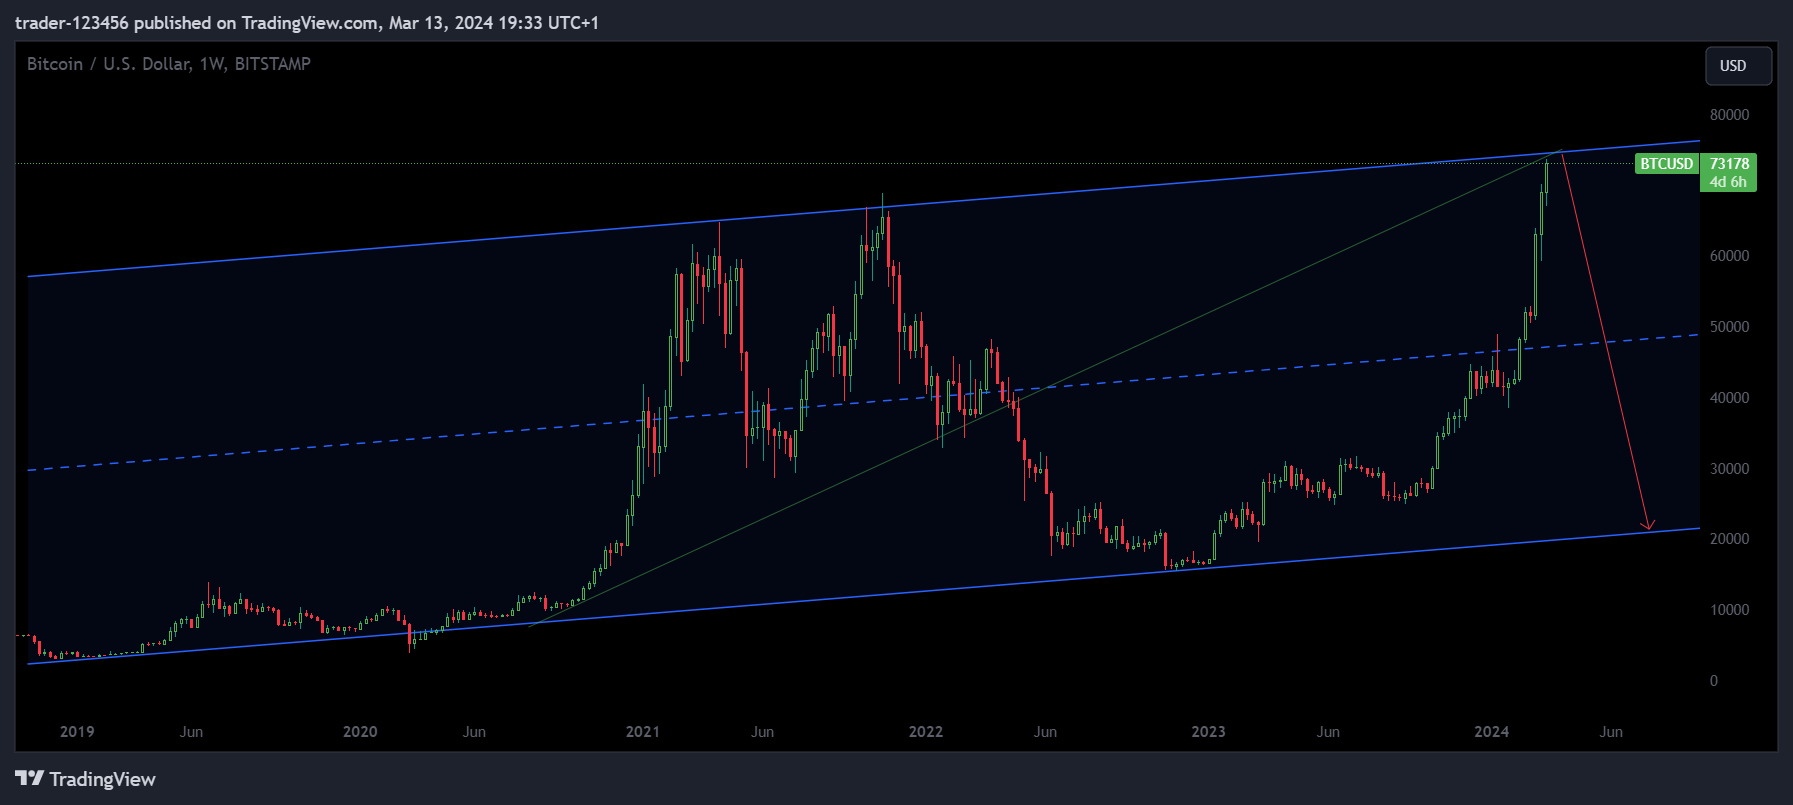
Task: Click the BTCUSD green price label
Action: tap(1666, 164)
